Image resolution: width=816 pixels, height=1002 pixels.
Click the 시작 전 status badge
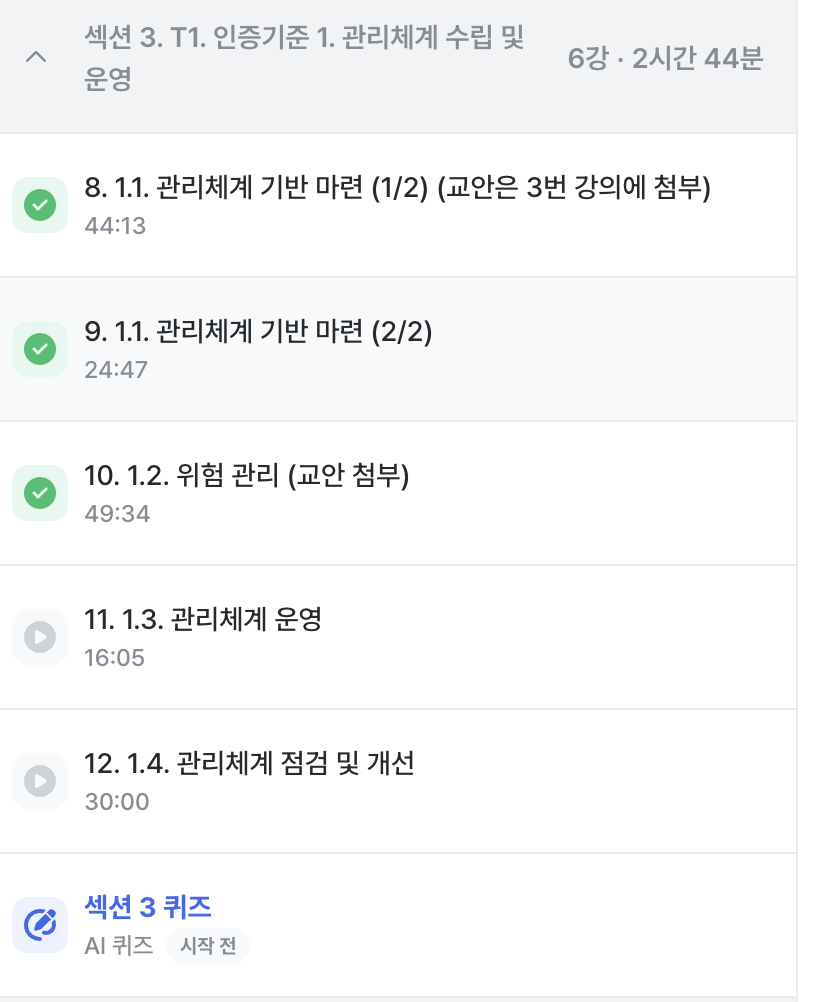point(208,946)
